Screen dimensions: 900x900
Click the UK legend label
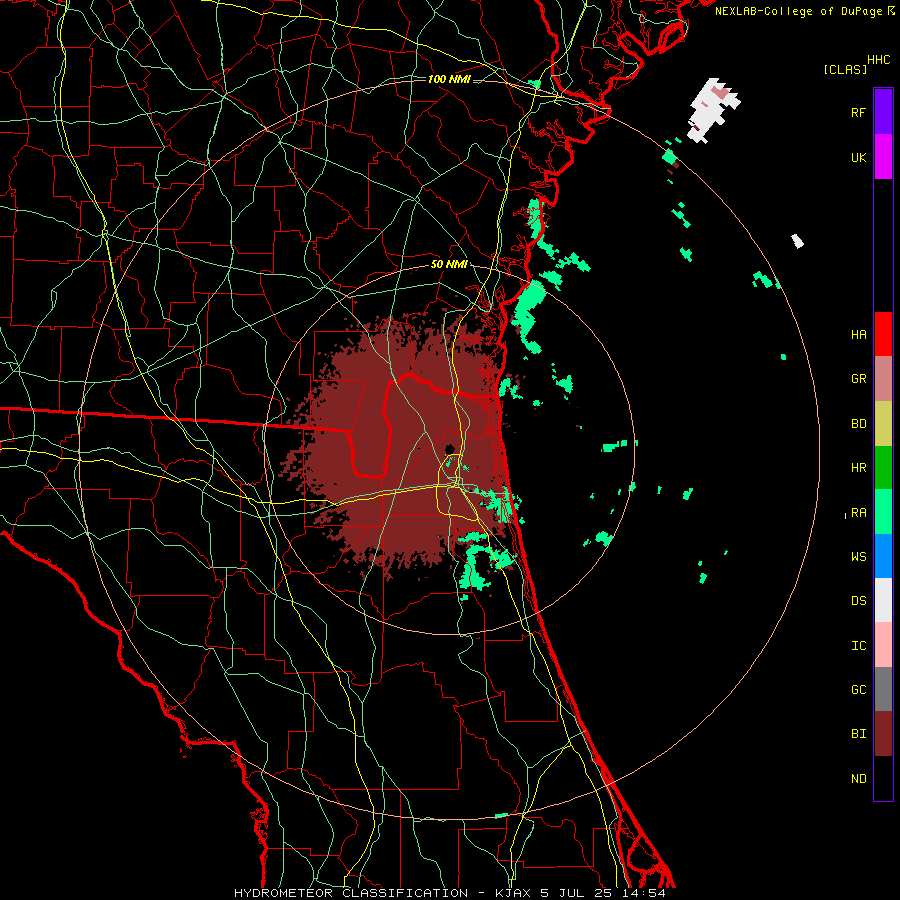coord(858,158)
